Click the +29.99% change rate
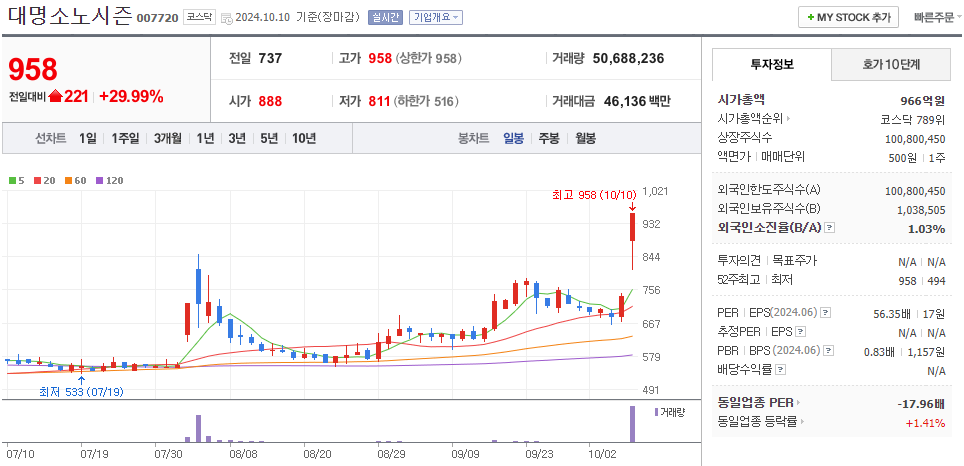964x466 pixels. (x=131, y=96)
